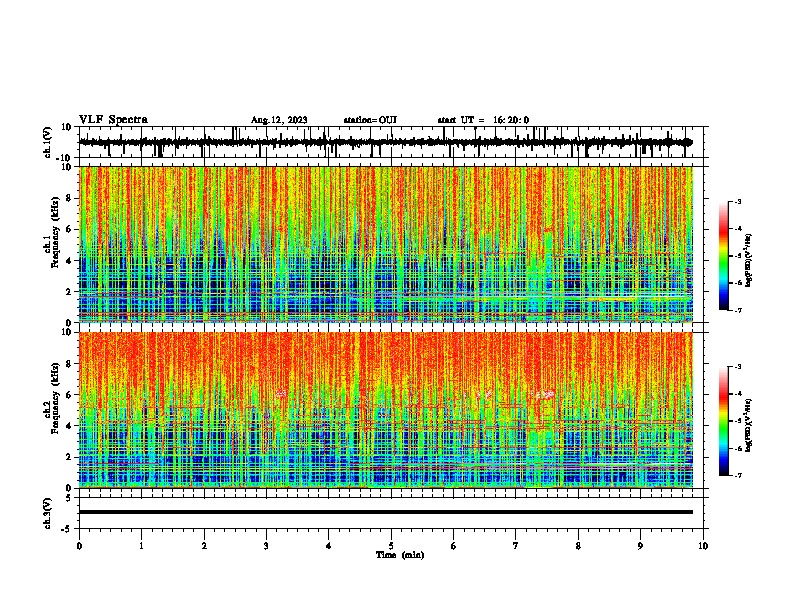Click the 'ch.1(V)' waveform axis label
The image size is (792, 612).
(48, 142)
